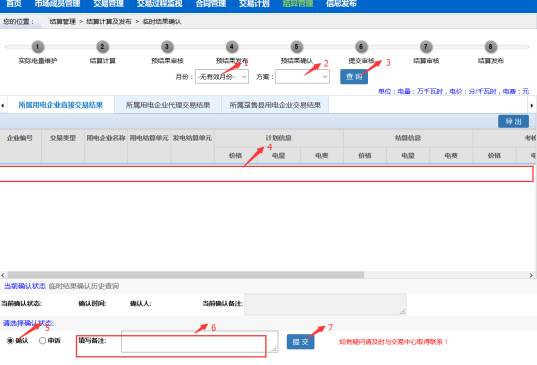Open the 月份 dropdown
This screenshot has height=365, width=537.
click(222, 77)
